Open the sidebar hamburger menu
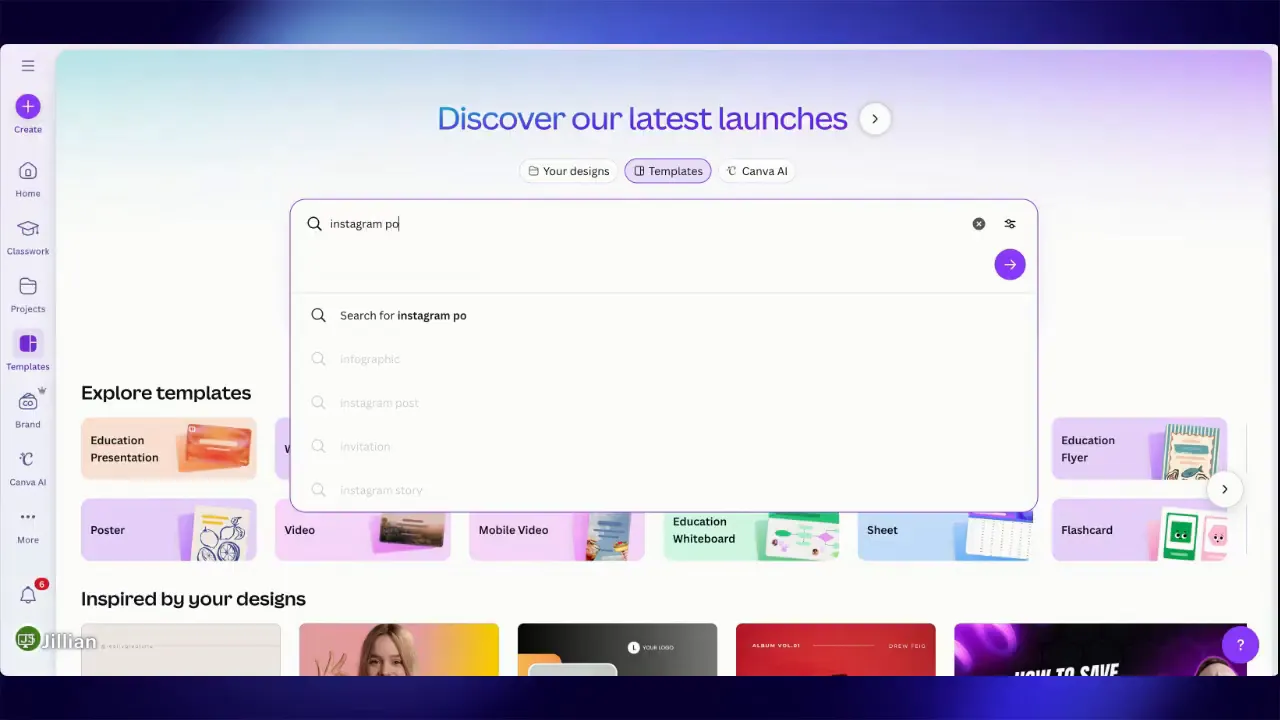Image resolution: width=1280 pixels, height=720 pixels. [27, 65]
